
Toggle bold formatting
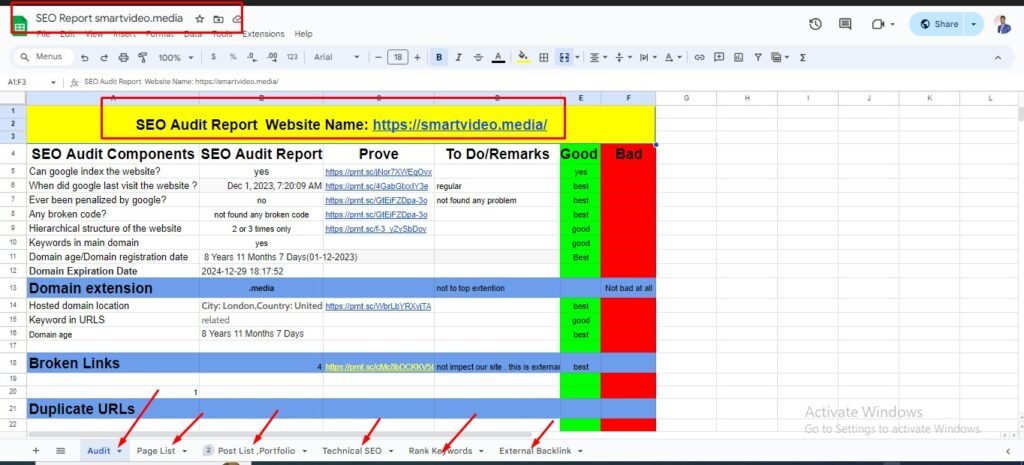pos(439,57)
